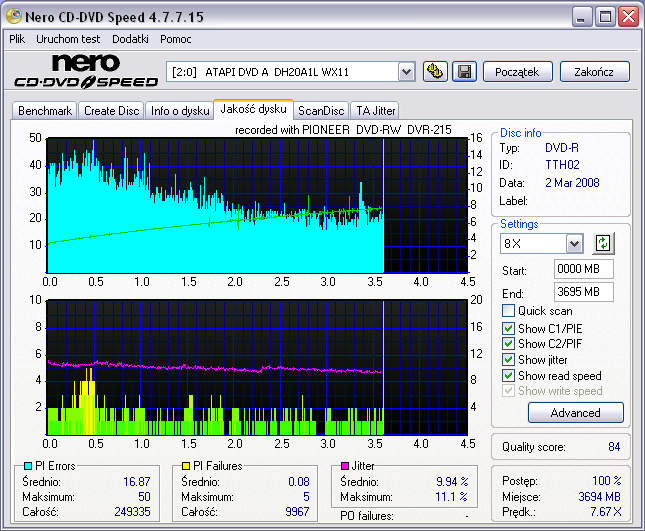Click the disc ID TTH02
This screenshot has width=645, height=531.
tap(562, 165)
